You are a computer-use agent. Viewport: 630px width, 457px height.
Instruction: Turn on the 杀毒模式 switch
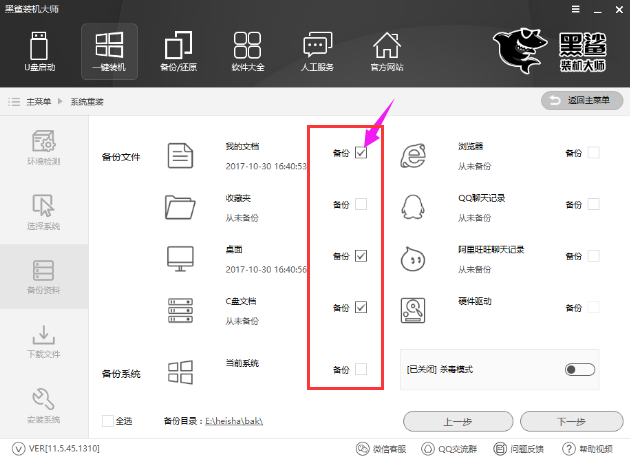click(579, 369)
